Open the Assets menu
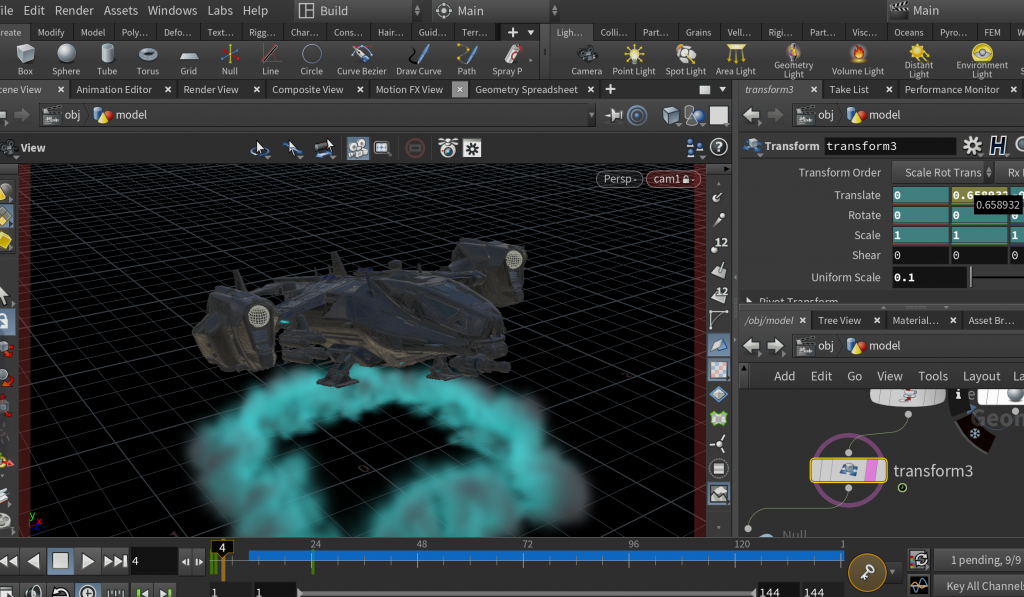This screenshot has width=1024, height=597. tap(121, 10)
